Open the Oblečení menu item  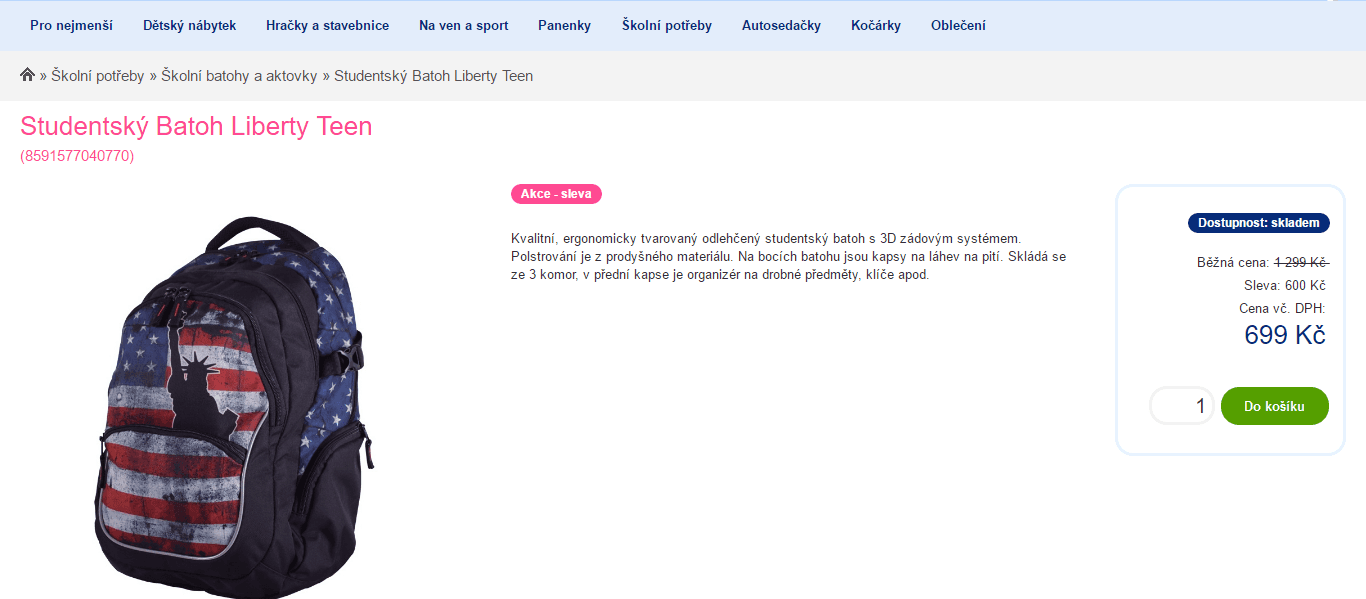[957, 25]
